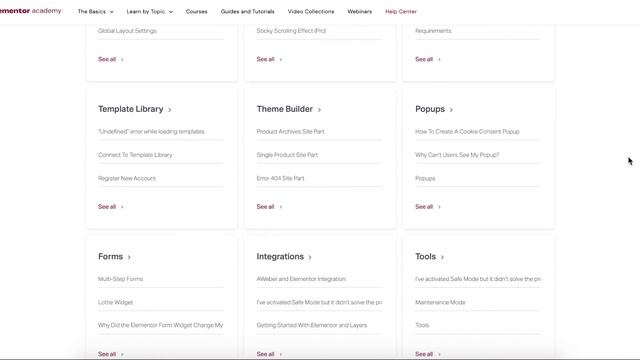
Task: Open Safe Mode article in Tools card
Action: click(478, 279)
